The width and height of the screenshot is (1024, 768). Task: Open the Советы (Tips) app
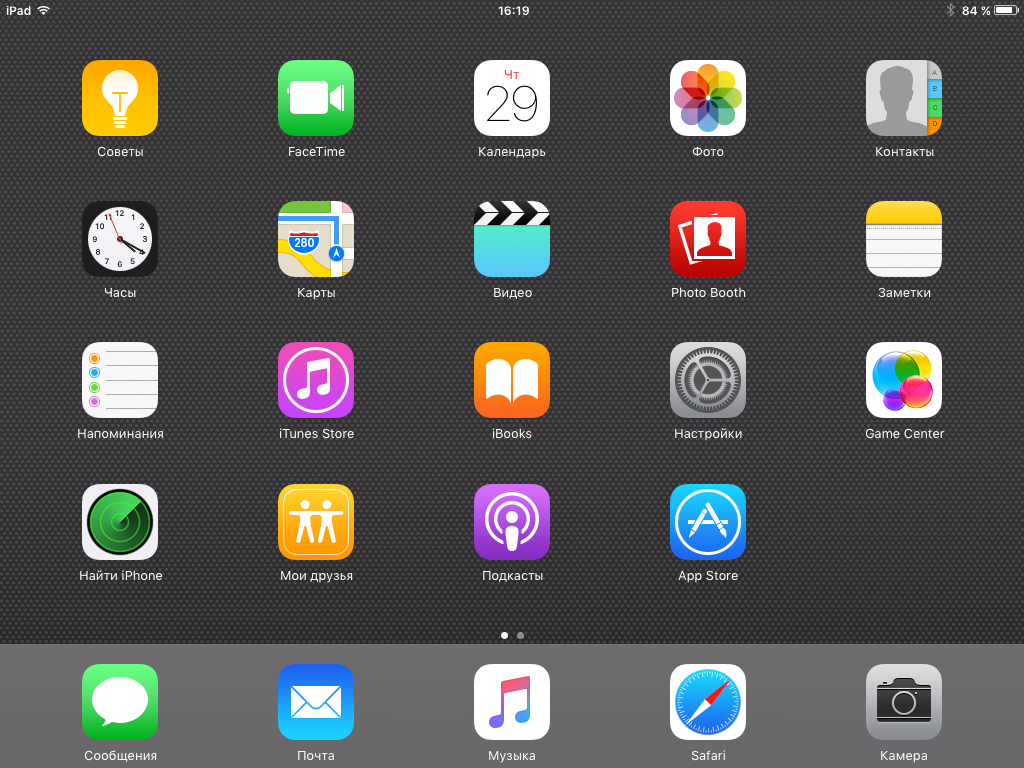[x=120, y=98]
